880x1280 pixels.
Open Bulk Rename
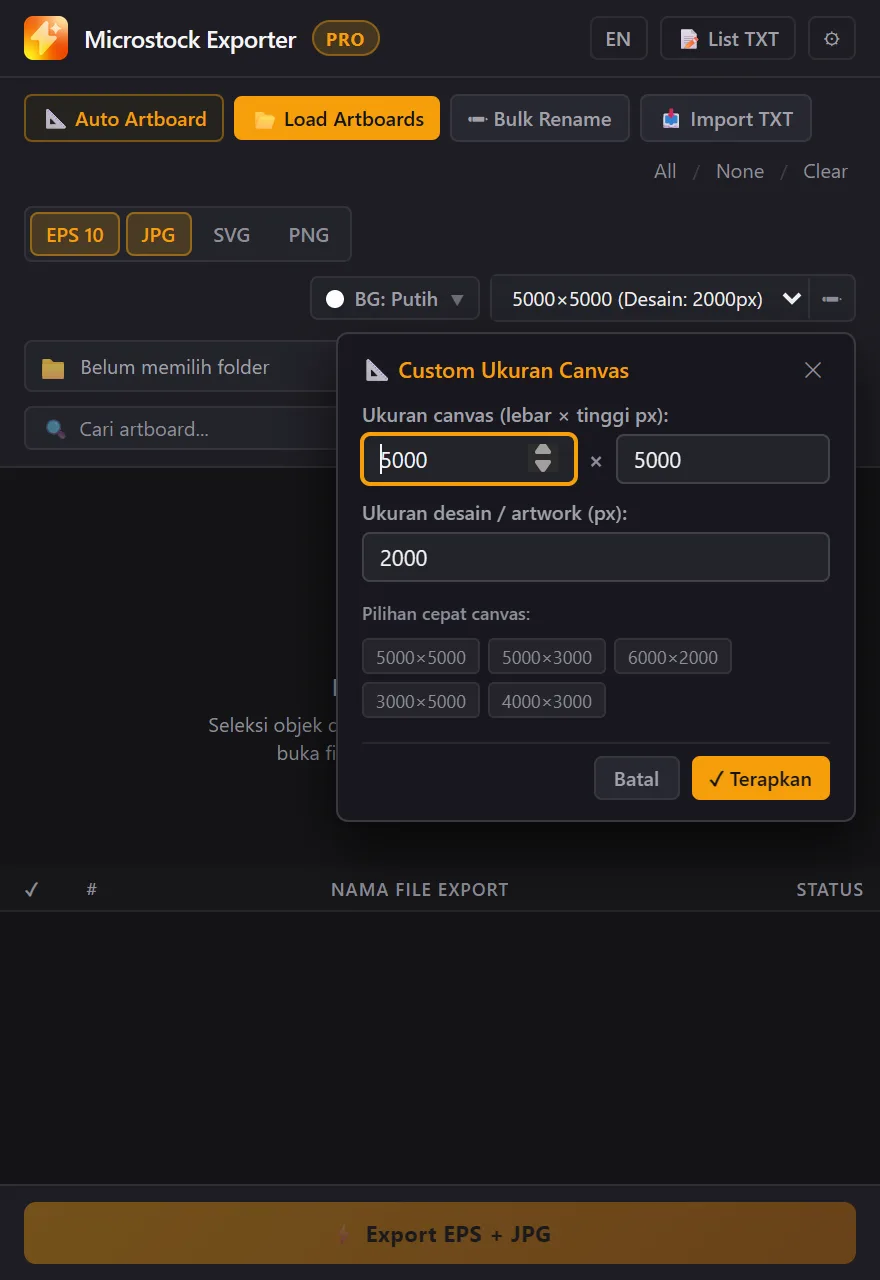click(540, 119)
